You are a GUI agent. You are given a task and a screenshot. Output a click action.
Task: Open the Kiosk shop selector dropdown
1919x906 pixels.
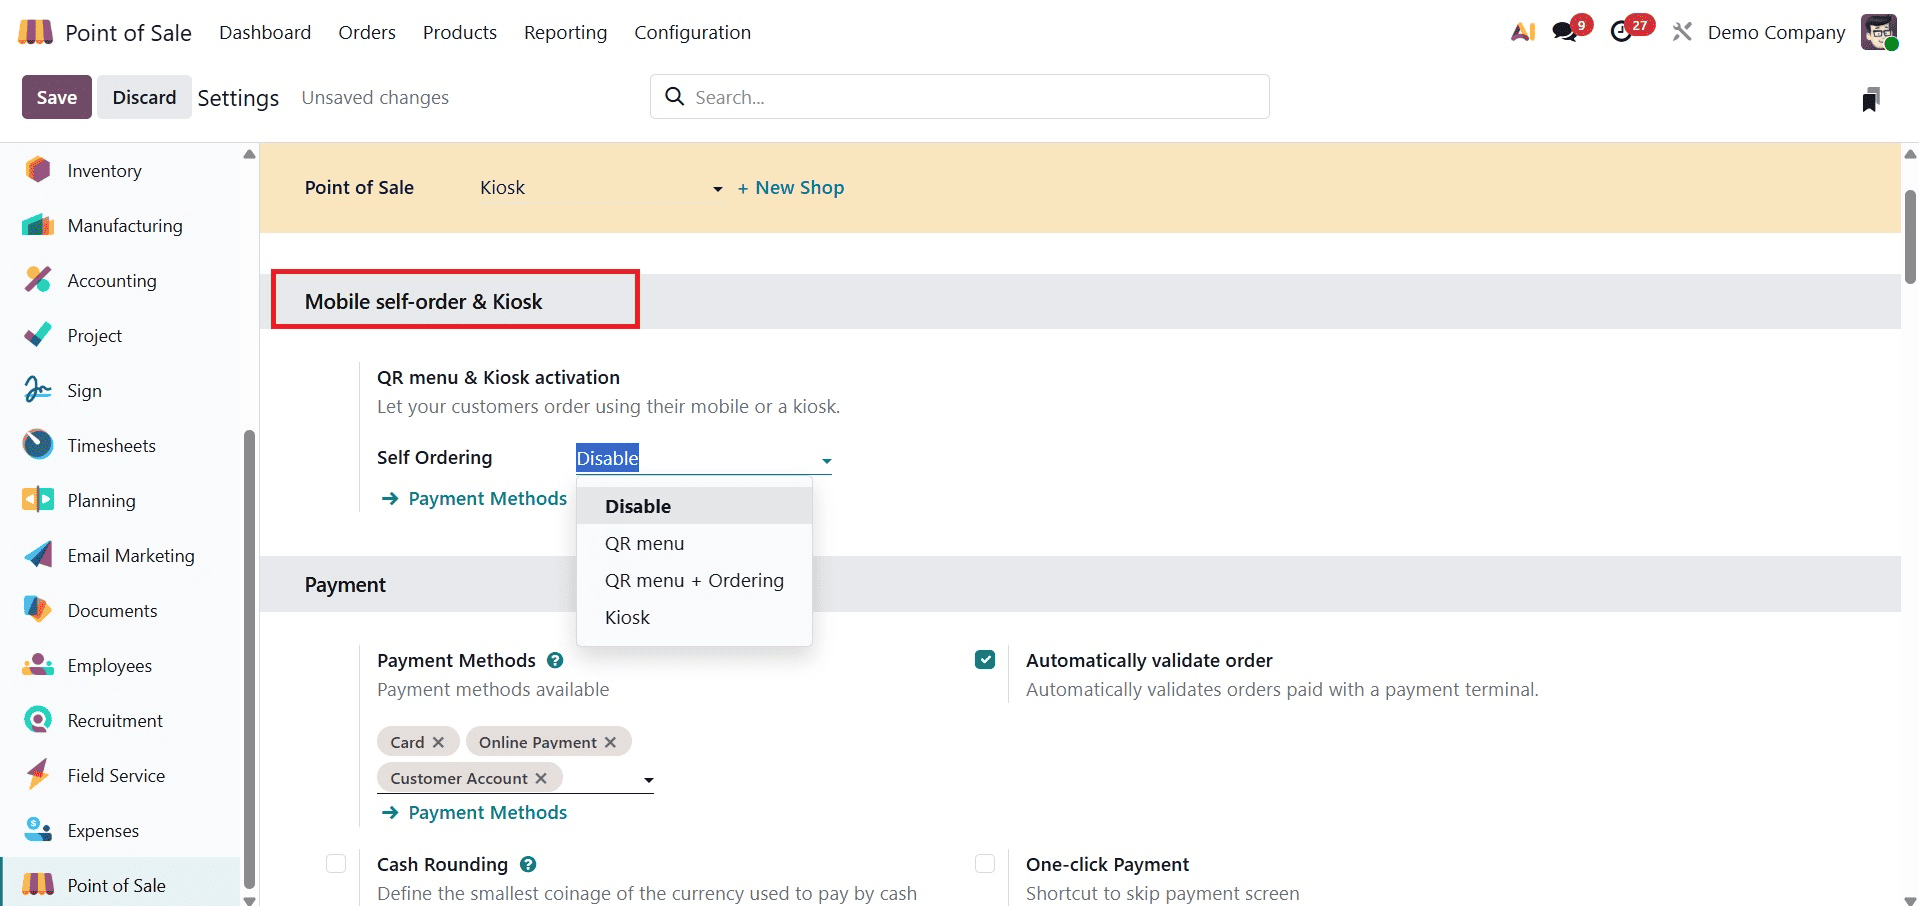tap(716, 188)
